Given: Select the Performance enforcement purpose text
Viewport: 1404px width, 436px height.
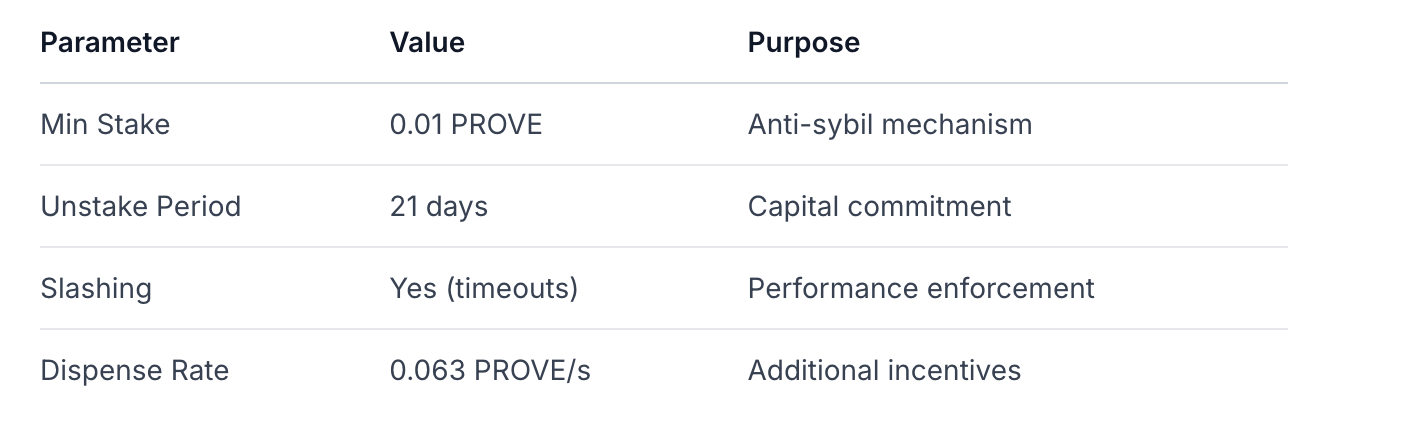Looking at the screenshot, I should point(920,289).
